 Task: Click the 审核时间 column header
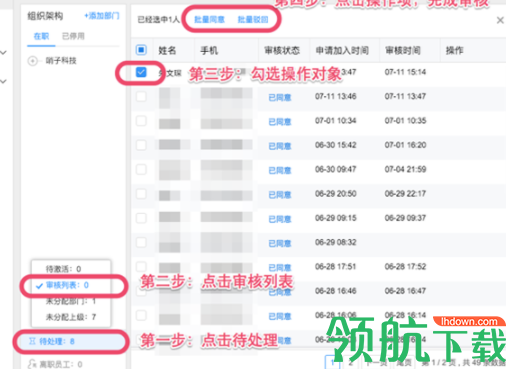(403, 51)
